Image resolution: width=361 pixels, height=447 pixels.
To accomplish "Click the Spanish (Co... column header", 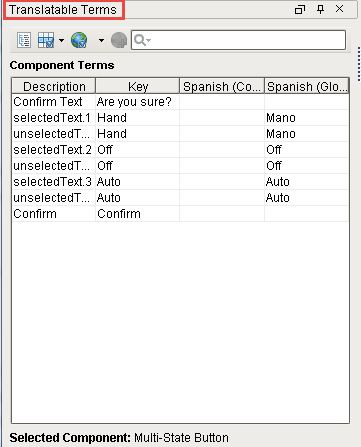I will (222, 86).
